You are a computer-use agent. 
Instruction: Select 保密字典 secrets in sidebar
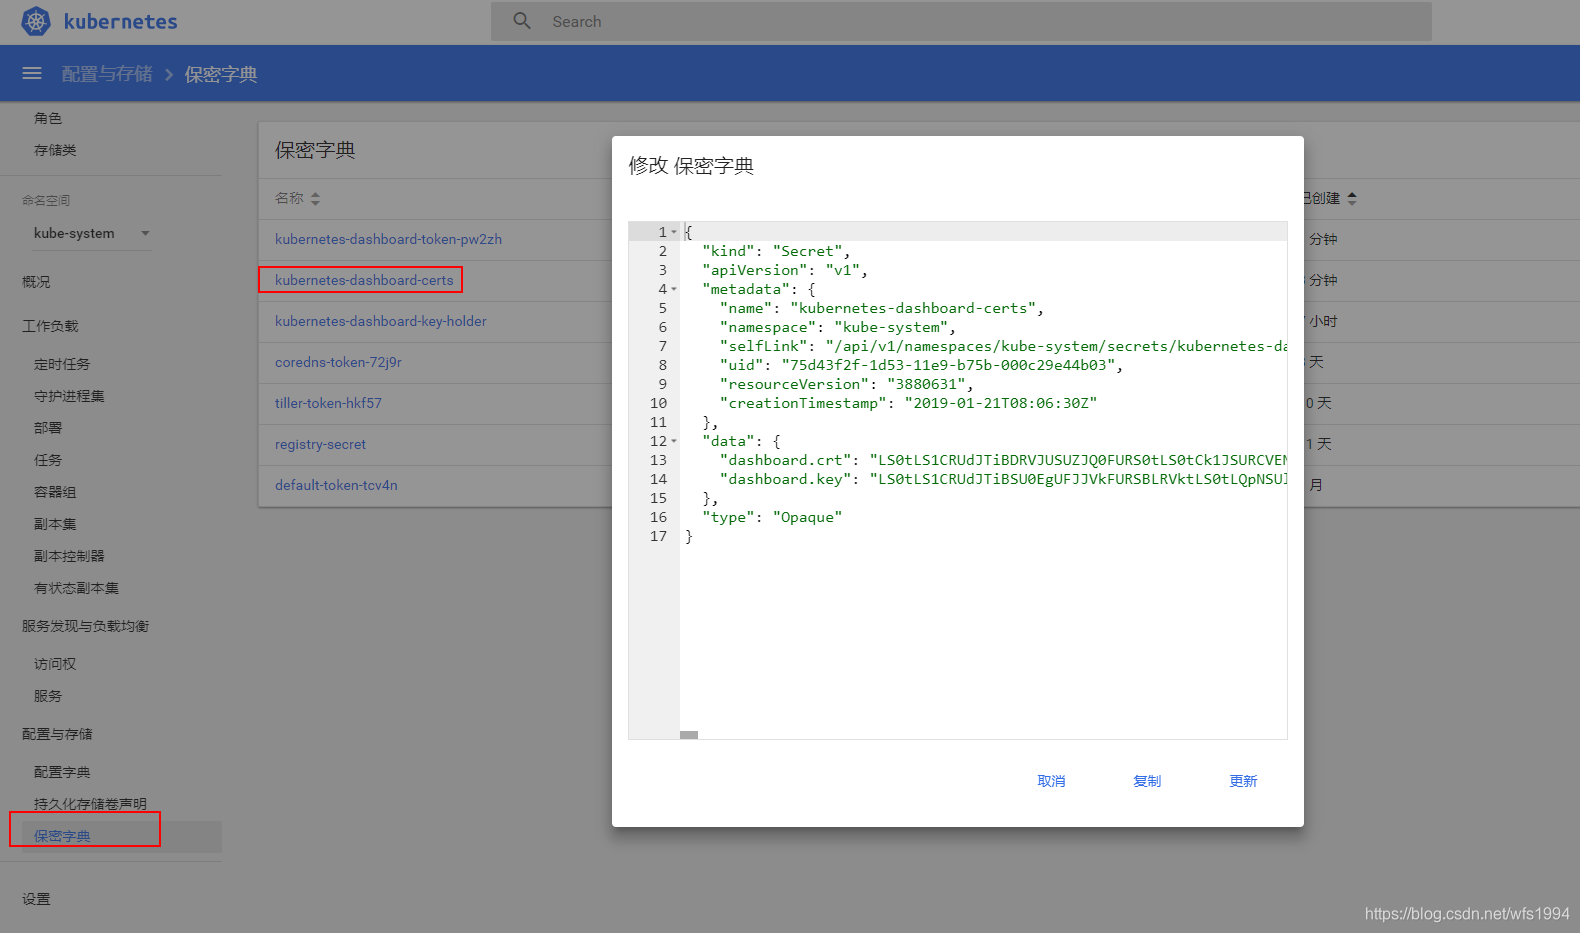pyautogui.click(x=62, y=836)
